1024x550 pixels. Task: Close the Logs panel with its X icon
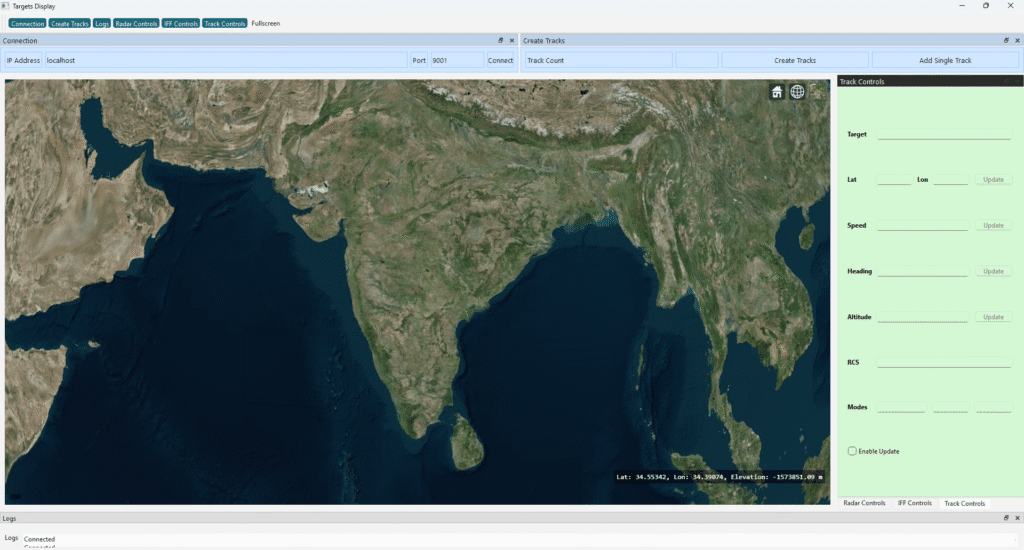(1018, 518)
